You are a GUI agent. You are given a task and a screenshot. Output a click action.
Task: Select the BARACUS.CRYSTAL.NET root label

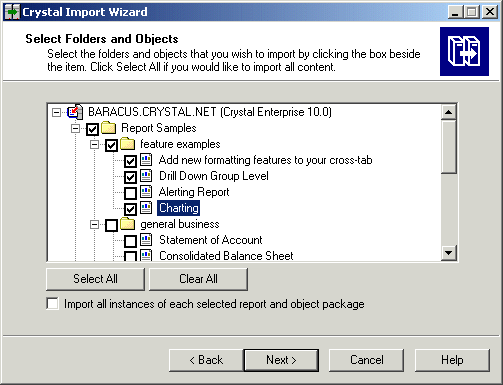click(x=210, y=112)
